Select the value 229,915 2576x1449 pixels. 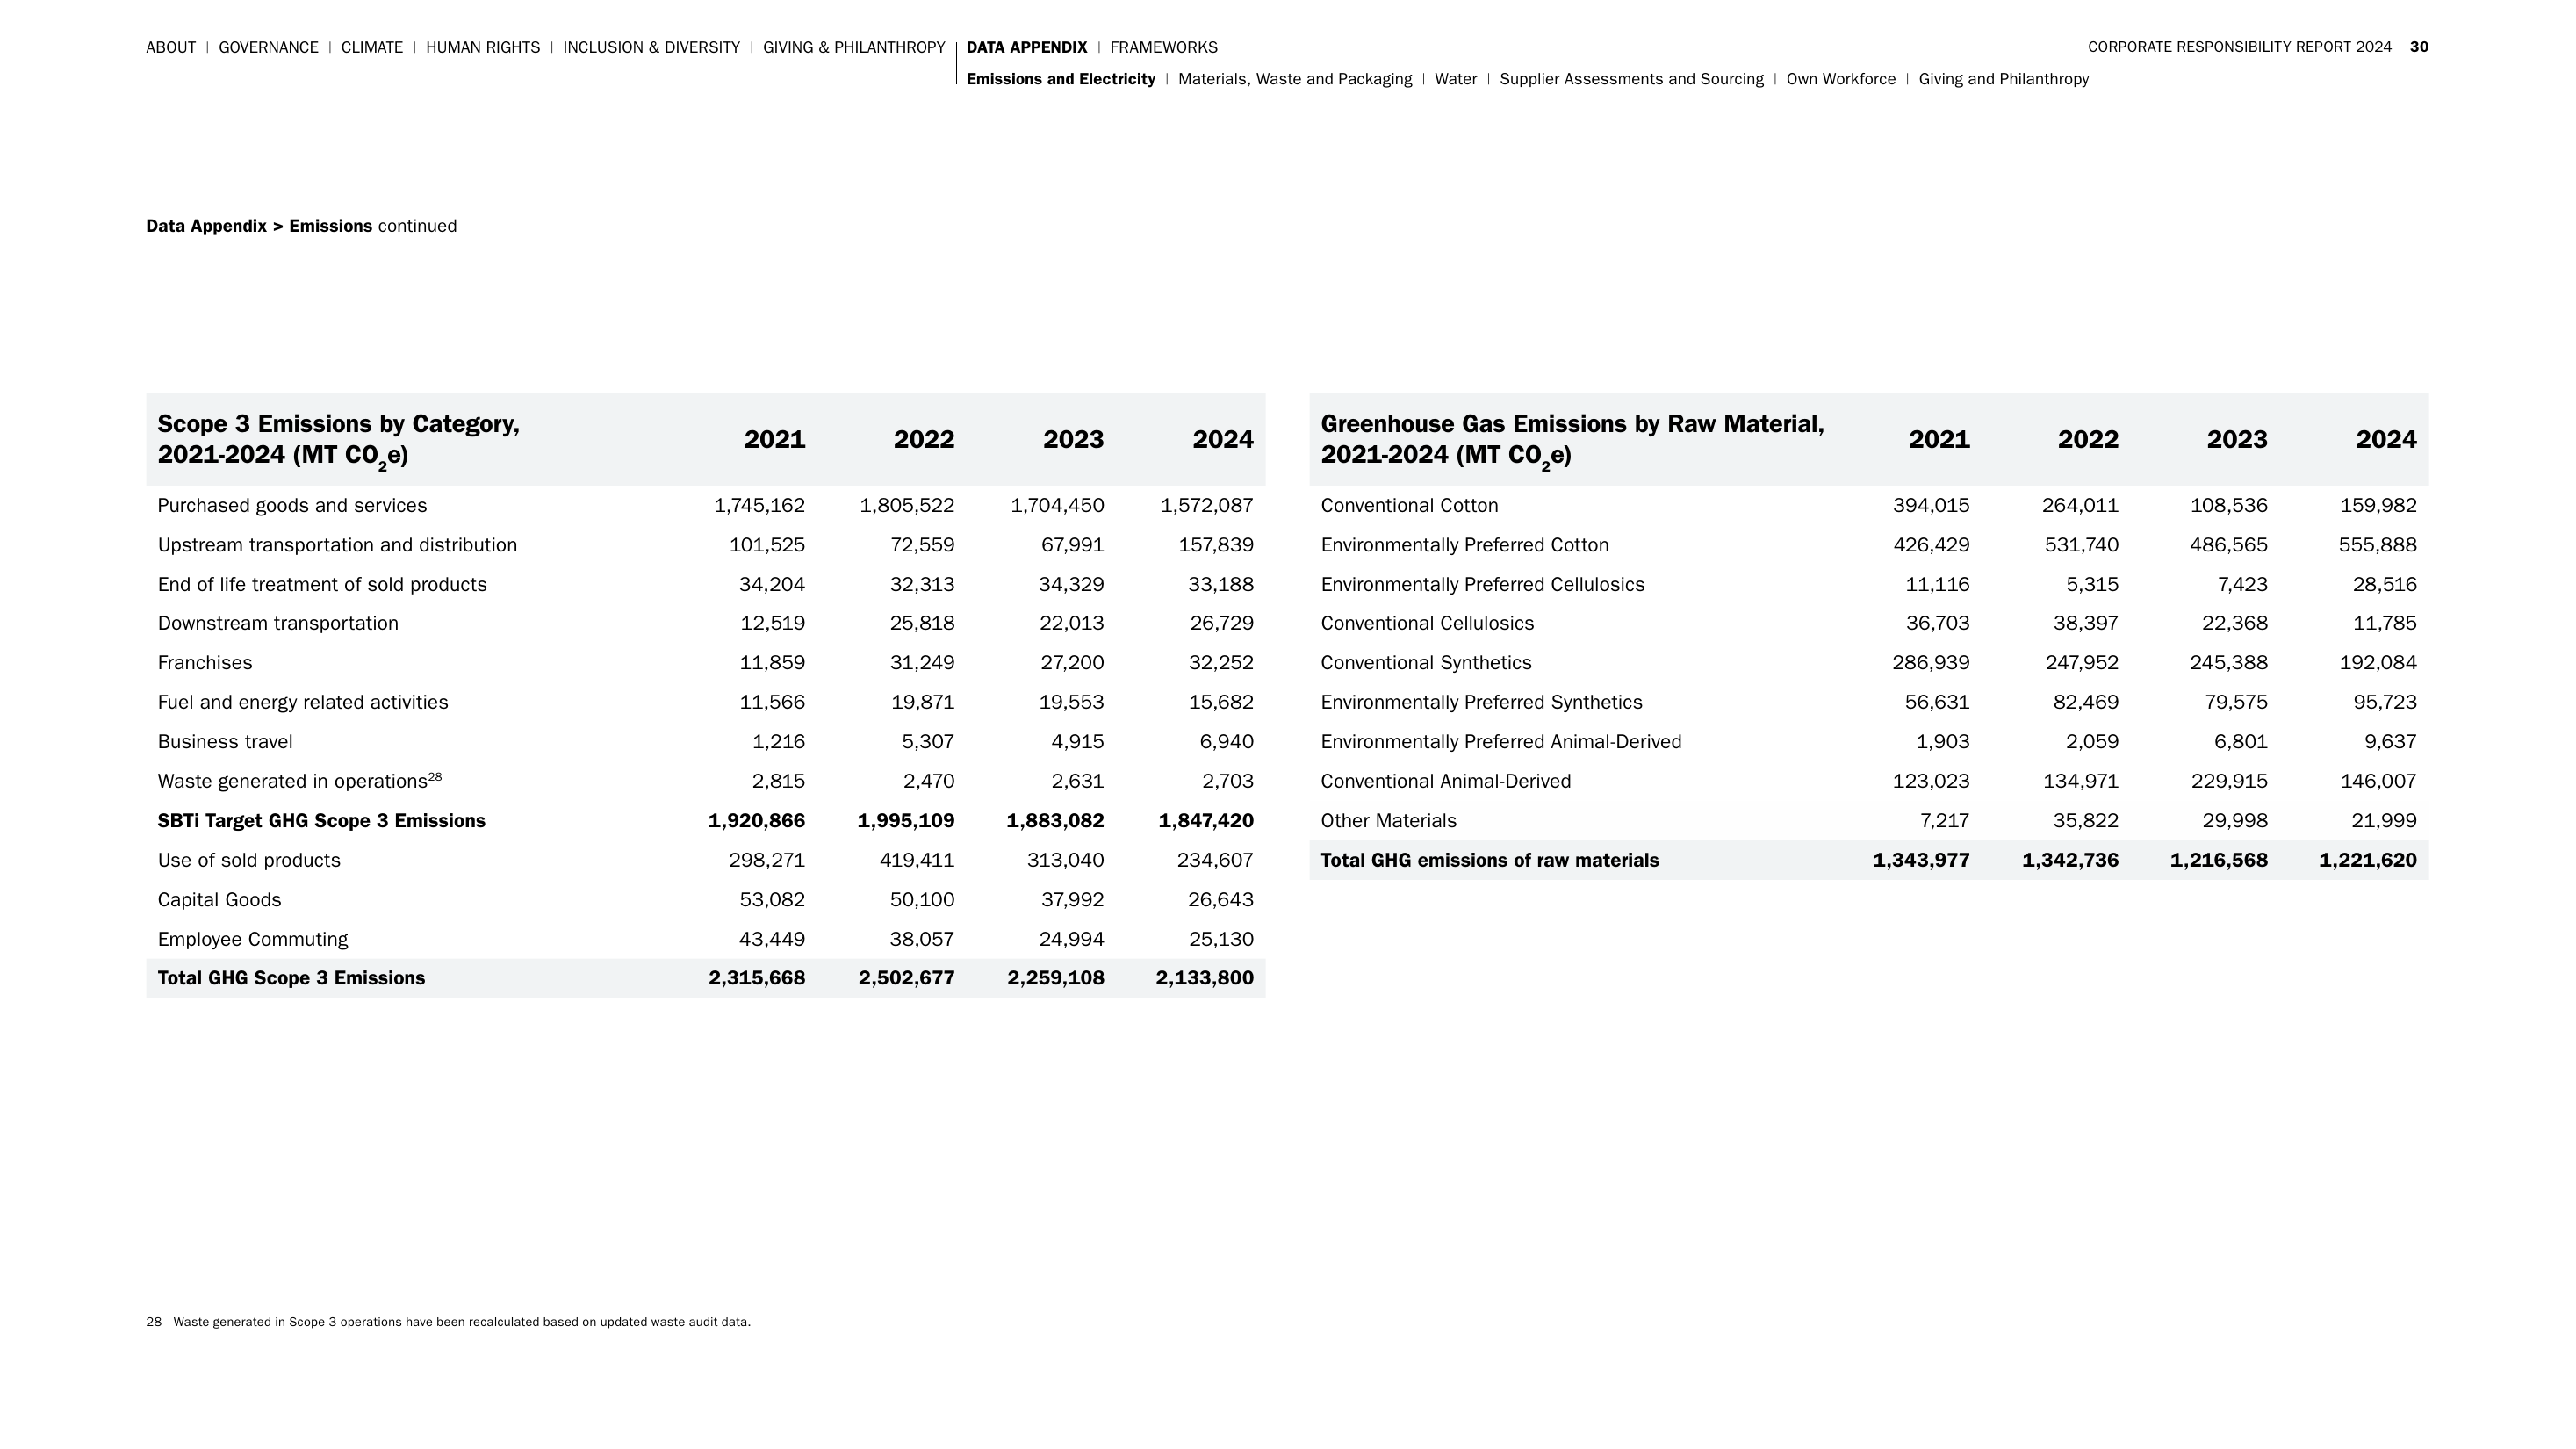[x=2229, y=781]
